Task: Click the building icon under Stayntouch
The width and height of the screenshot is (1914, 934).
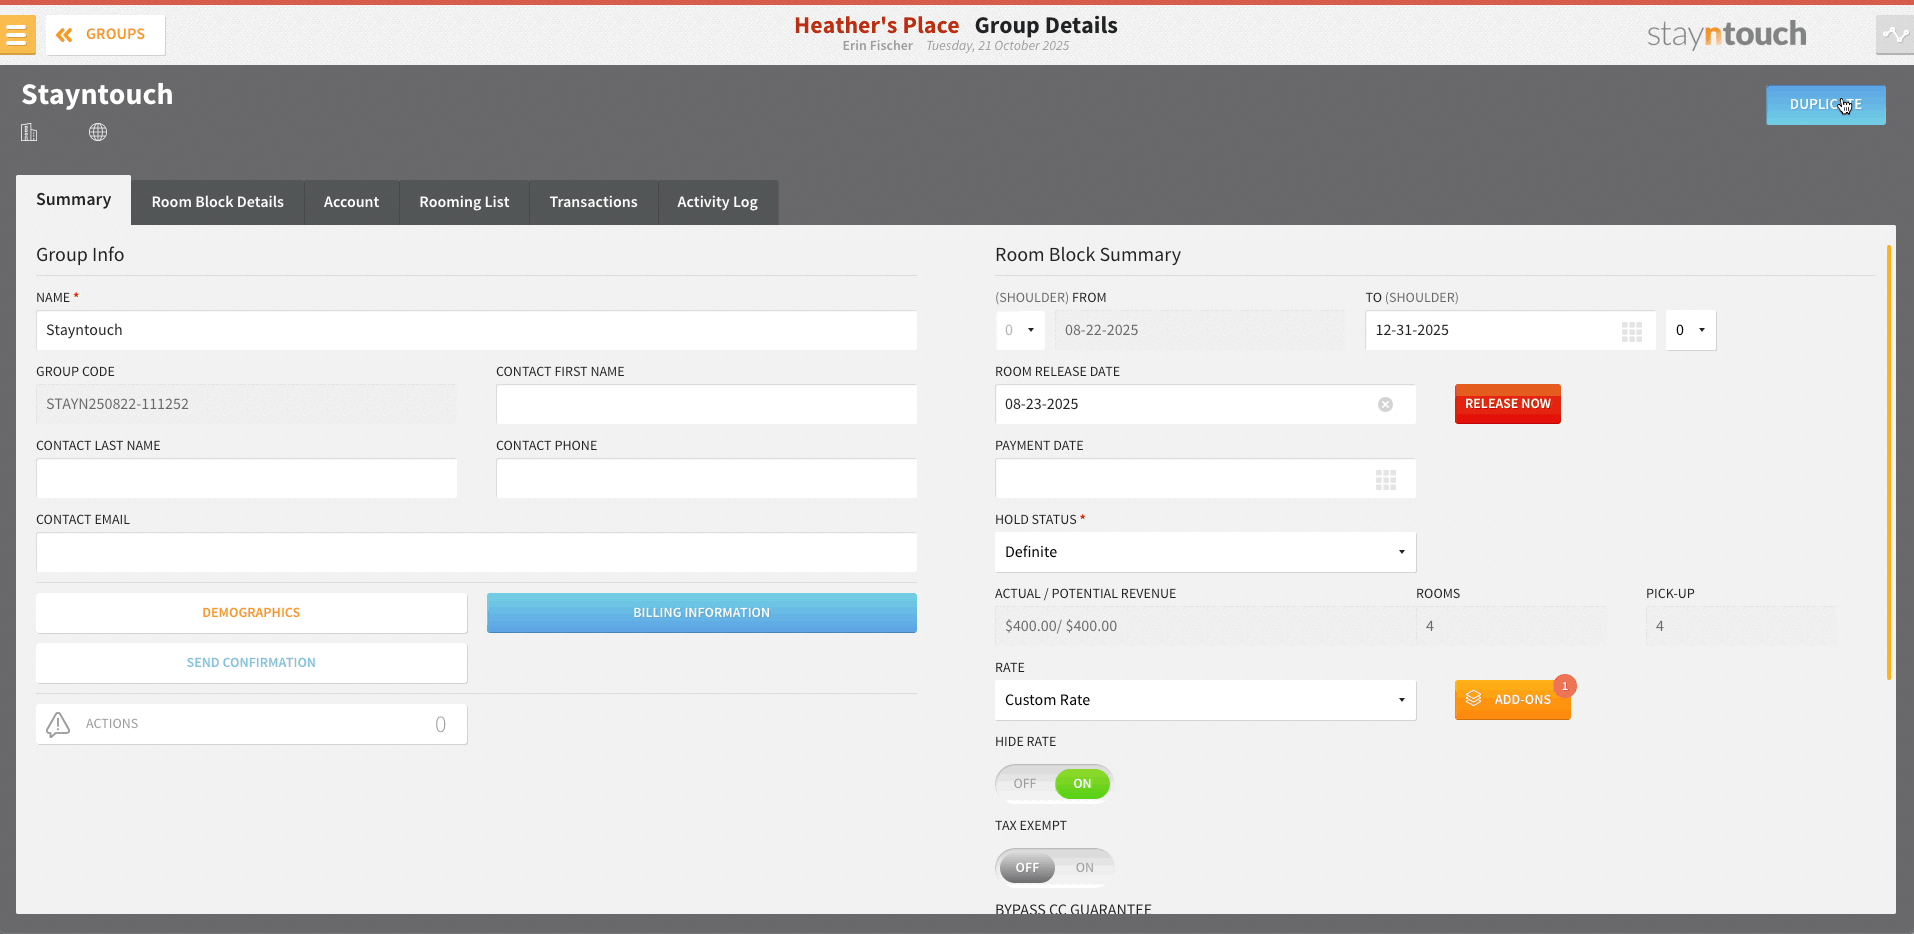Action: (x=29, y=132)
